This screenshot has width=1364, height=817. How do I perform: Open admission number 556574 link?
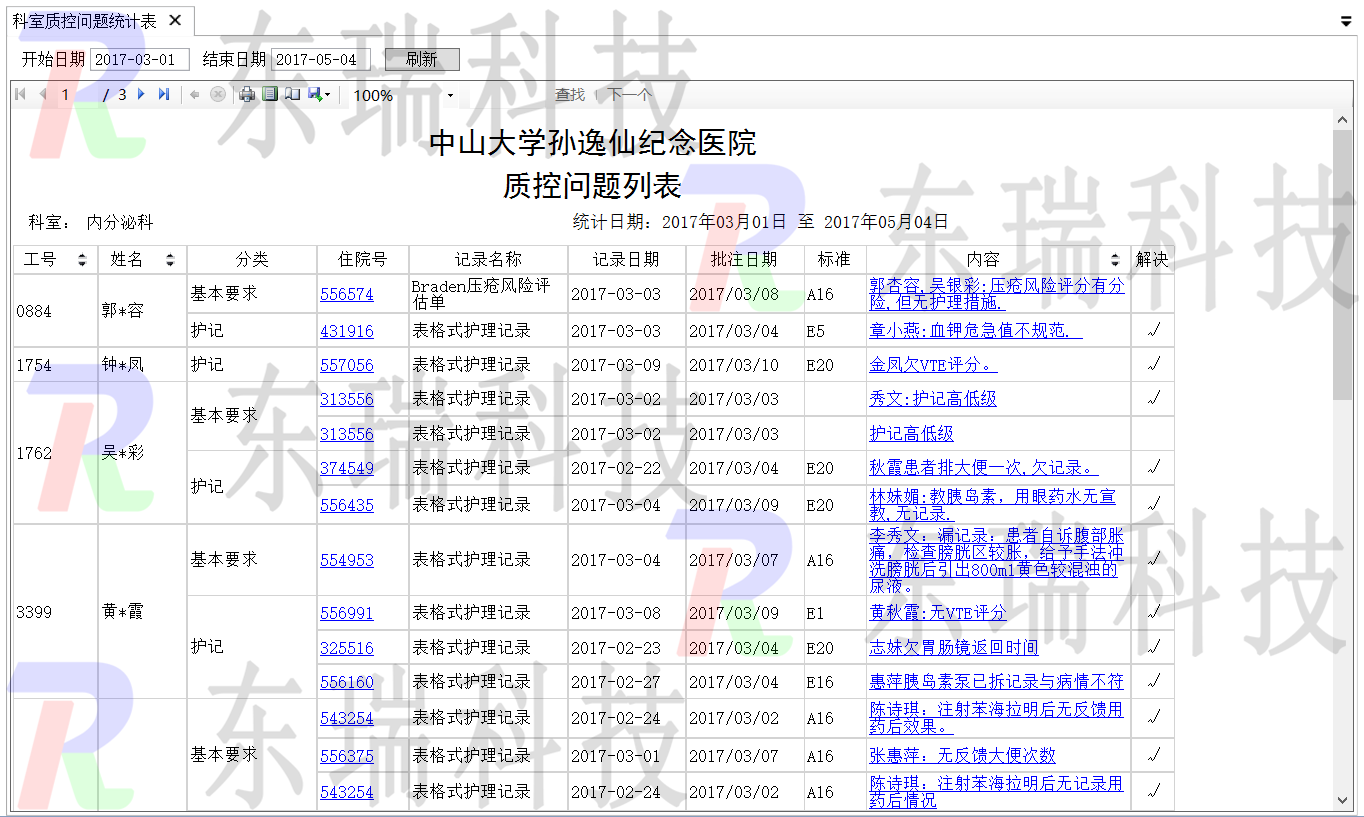pos(347,295)
